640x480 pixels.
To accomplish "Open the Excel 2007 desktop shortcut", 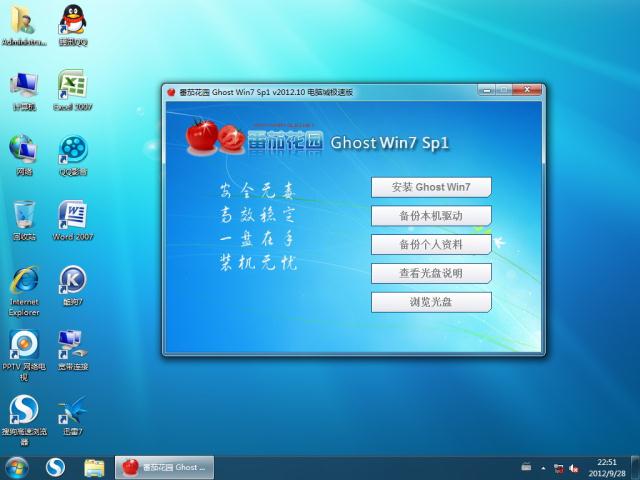I will 73,91.
